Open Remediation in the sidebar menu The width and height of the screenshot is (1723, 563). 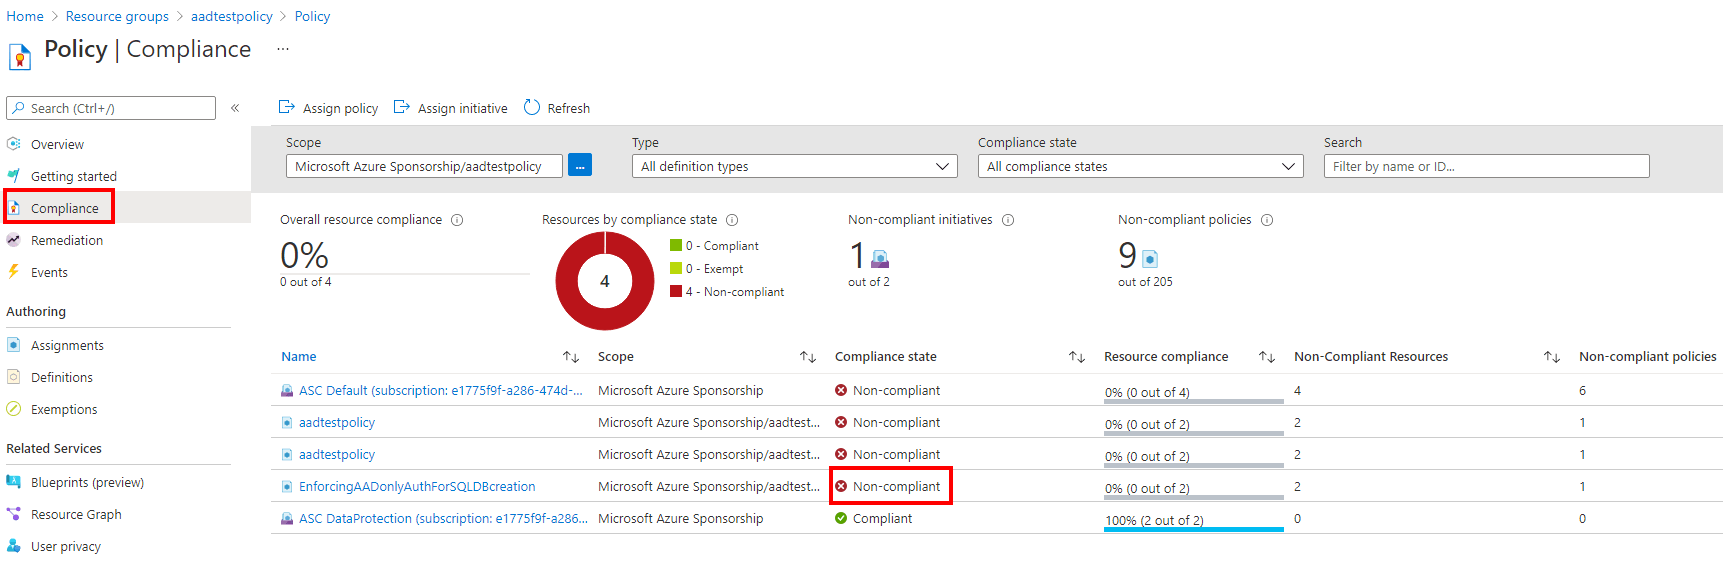click(67, 241)
